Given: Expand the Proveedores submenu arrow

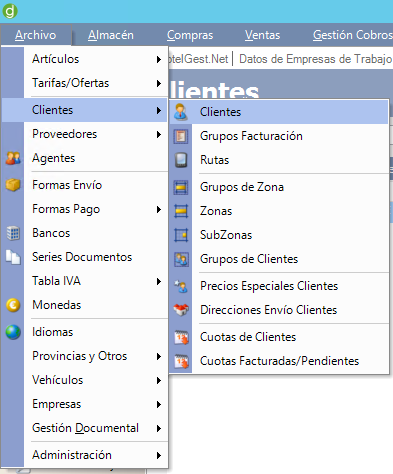Looking at the screenshot, I should tap(159, 134).
